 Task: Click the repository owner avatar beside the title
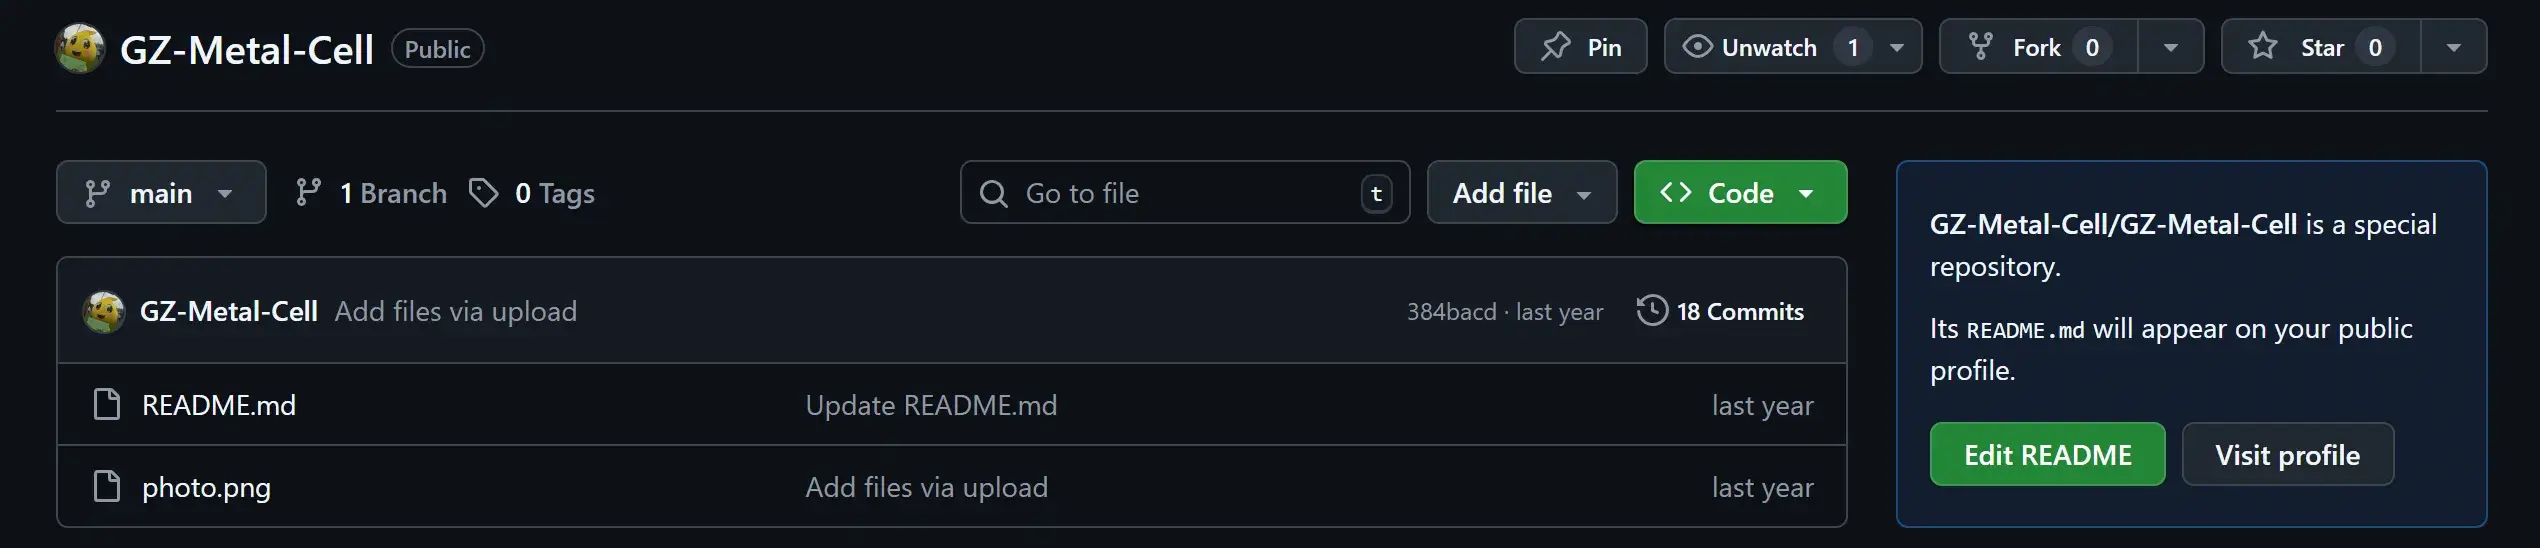point(80,48)
